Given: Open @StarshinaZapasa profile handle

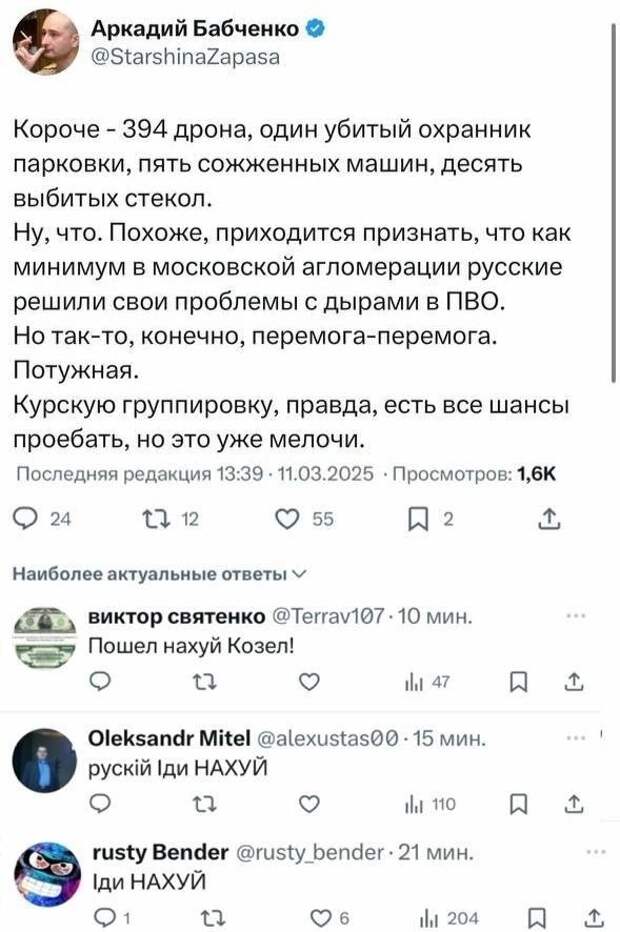Looking at the screenshot, I should click(x=185, y=56).
